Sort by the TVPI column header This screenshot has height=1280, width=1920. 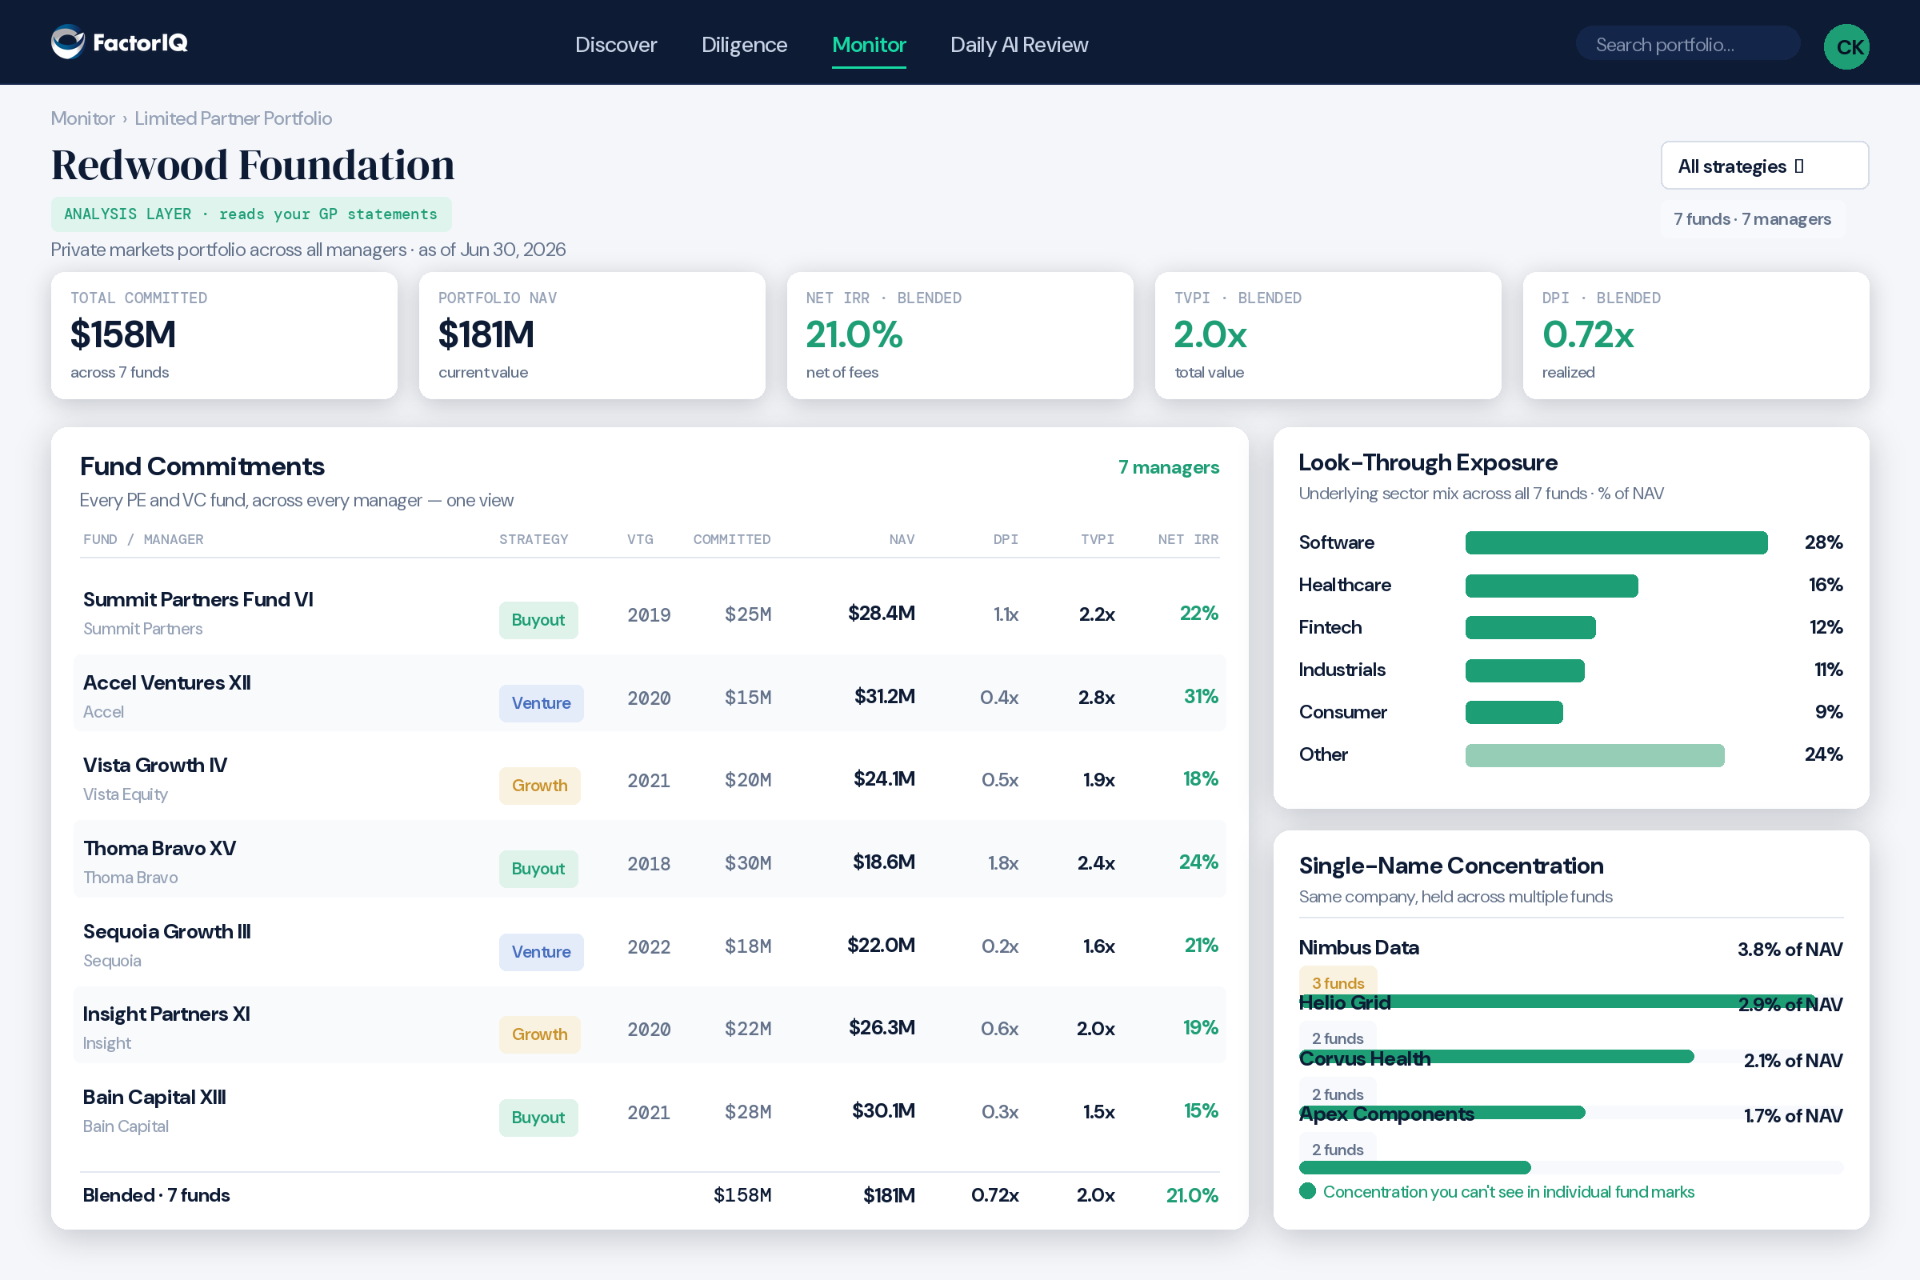[1097, 539]
